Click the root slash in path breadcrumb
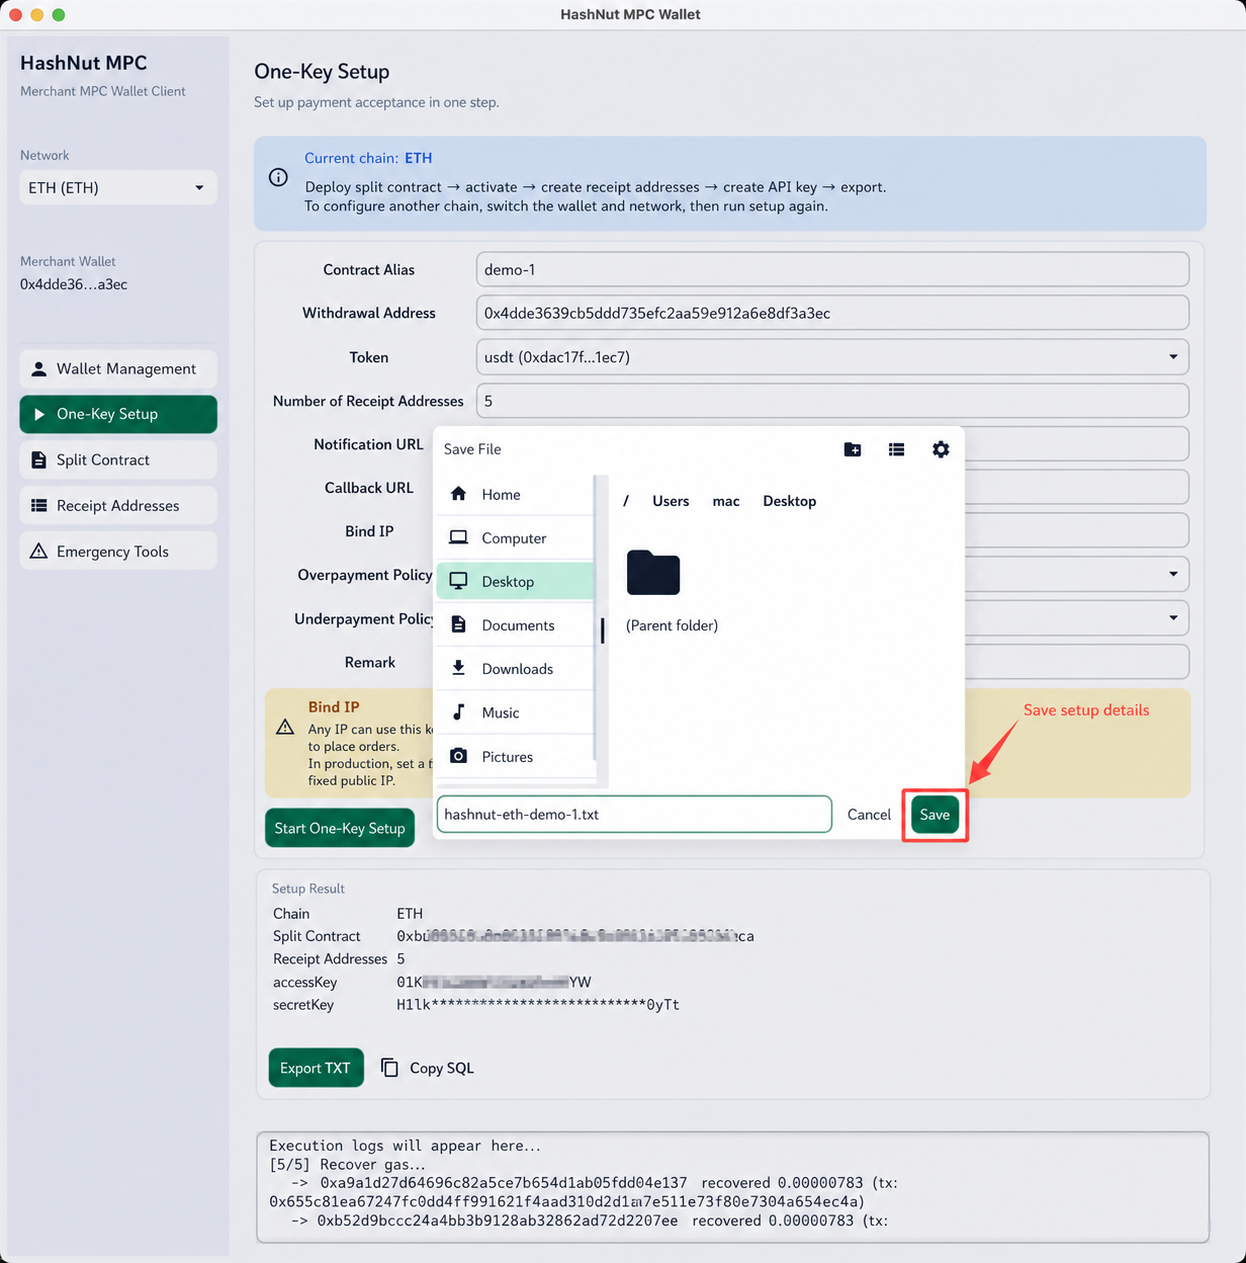 [x=626, y=501]
